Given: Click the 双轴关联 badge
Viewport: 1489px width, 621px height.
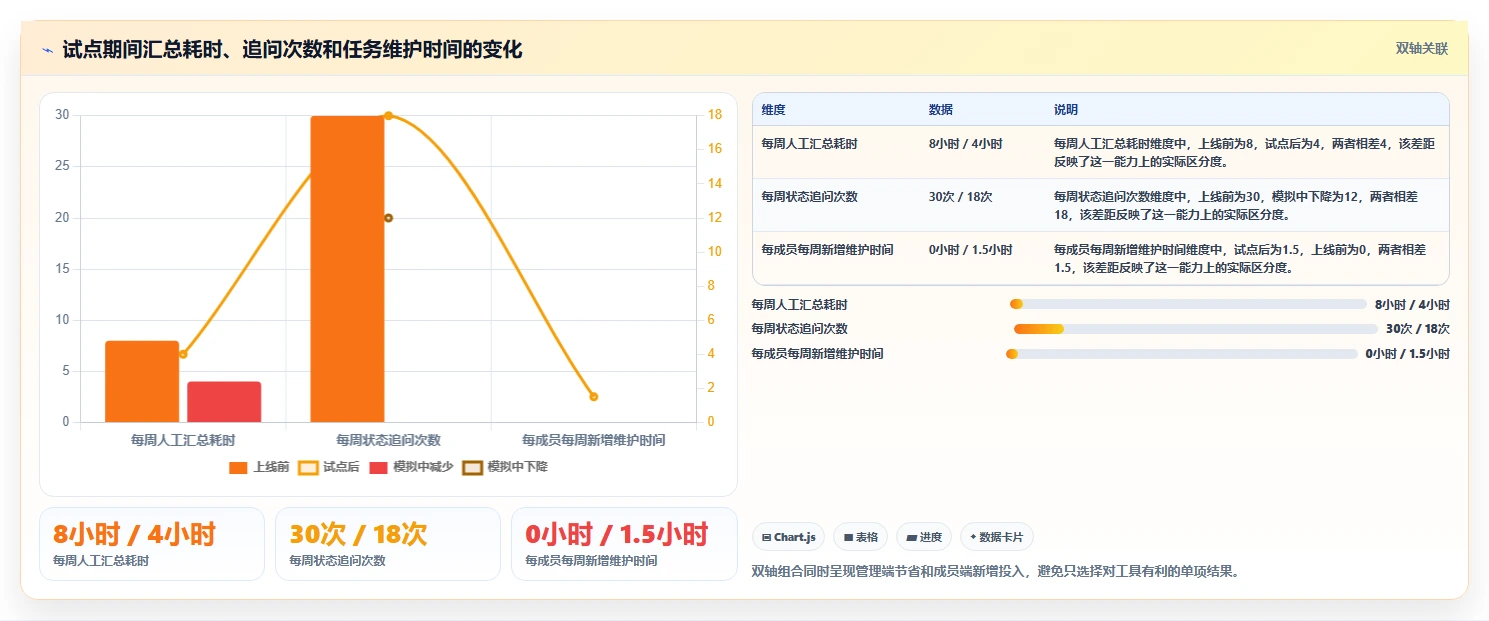Looking at the screenshot, I should tap(1421, 49).
